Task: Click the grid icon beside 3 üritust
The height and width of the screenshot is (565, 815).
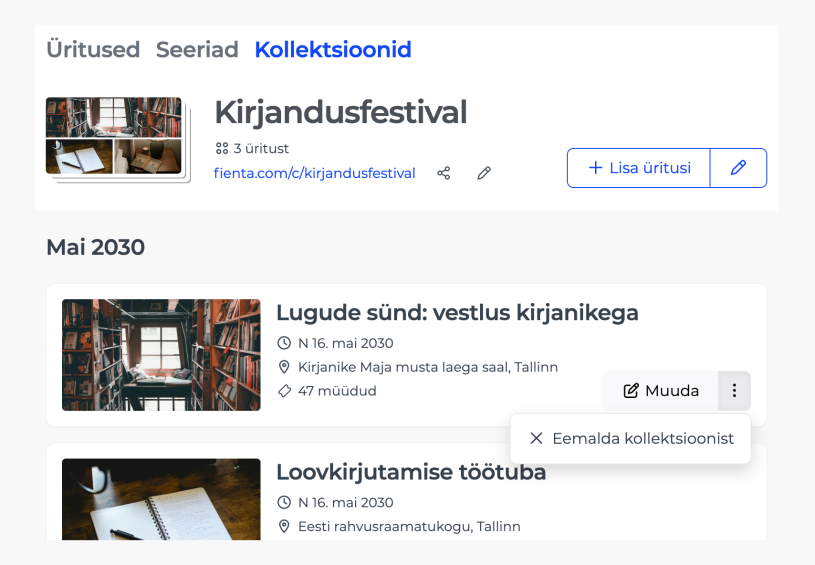Action: [222, 149]
